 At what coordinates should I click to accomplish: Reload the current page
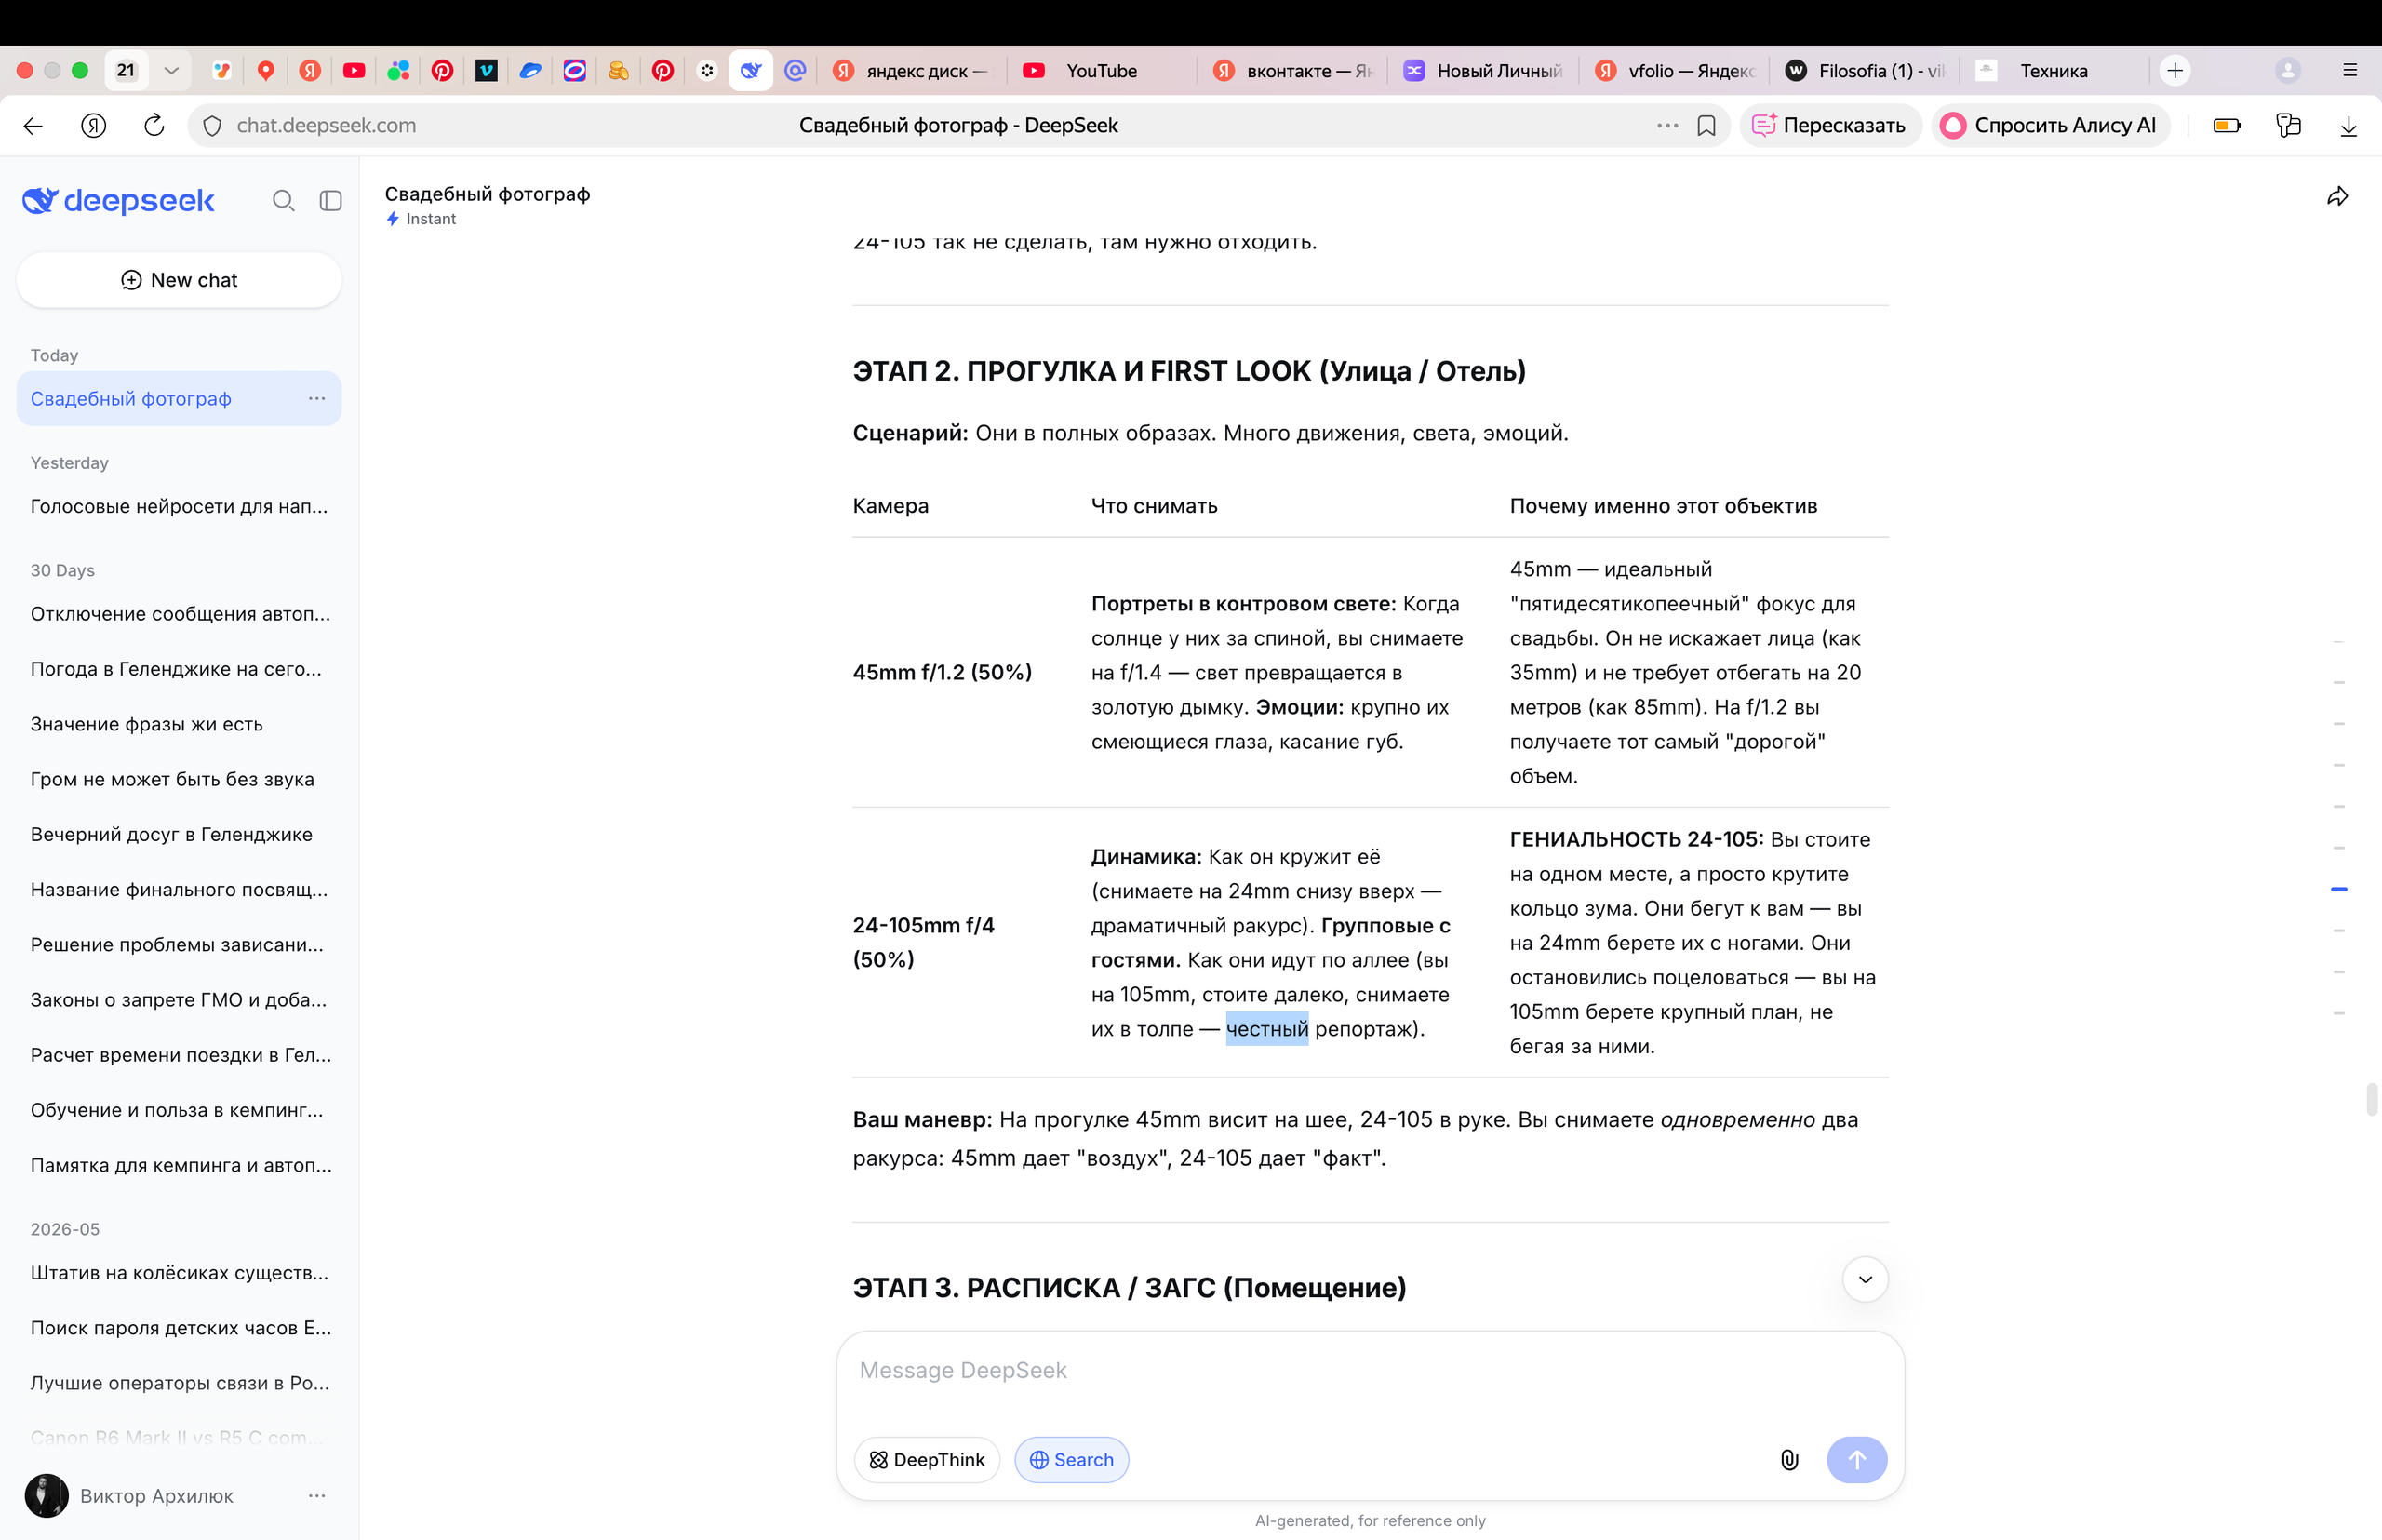click(154, 126)
